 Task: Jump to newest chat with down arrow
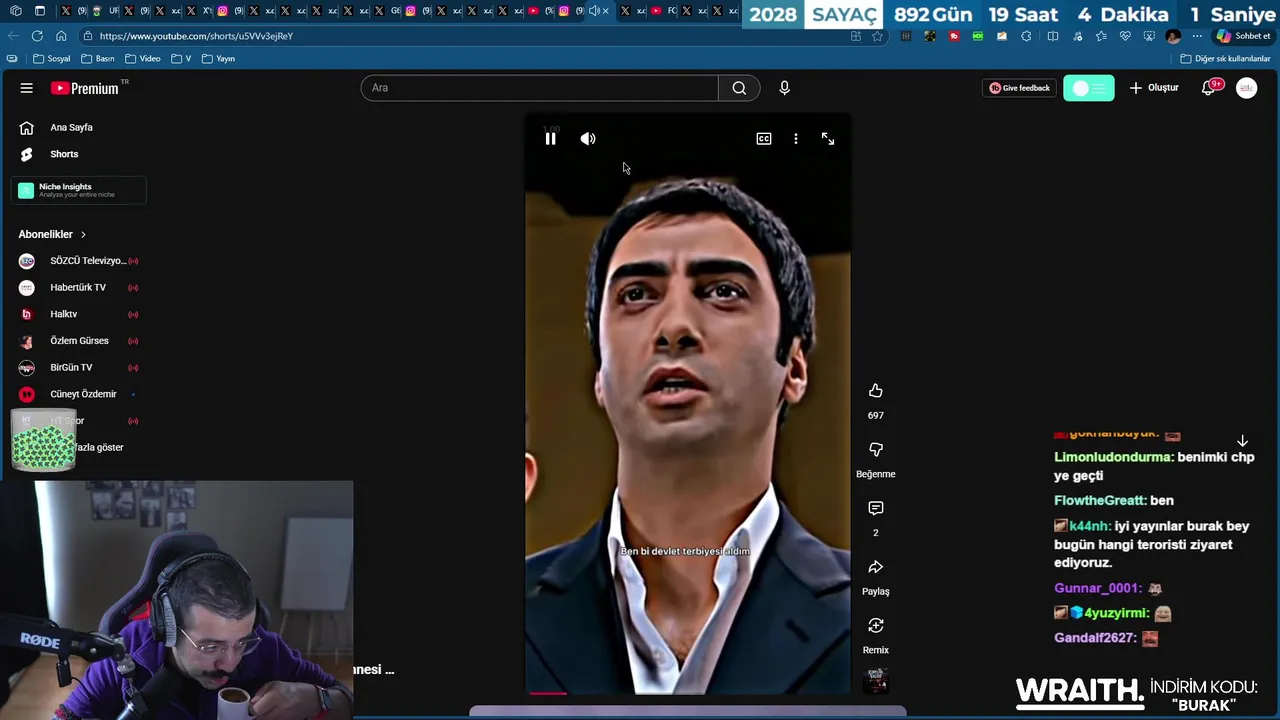[1242, 441]
